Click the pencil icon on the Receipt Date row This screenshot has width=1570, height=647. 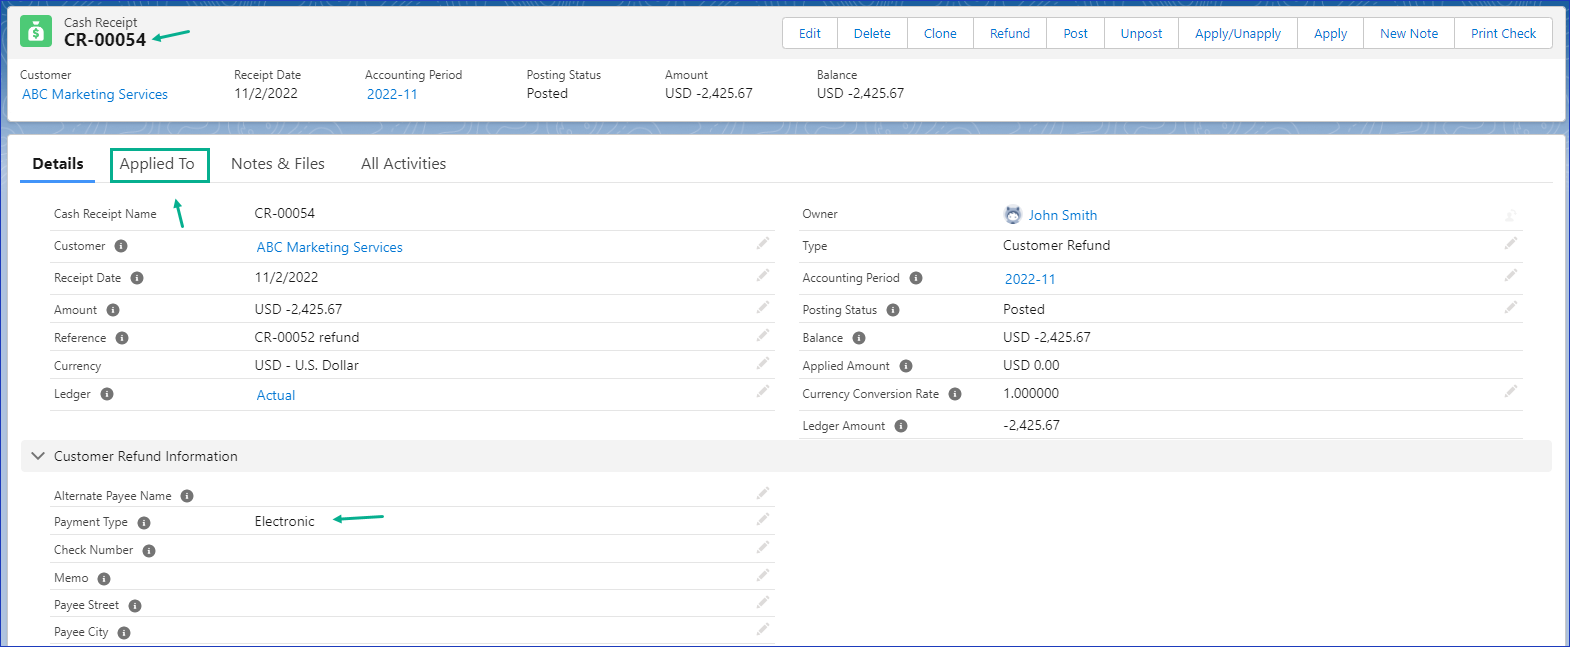point(763,275)
